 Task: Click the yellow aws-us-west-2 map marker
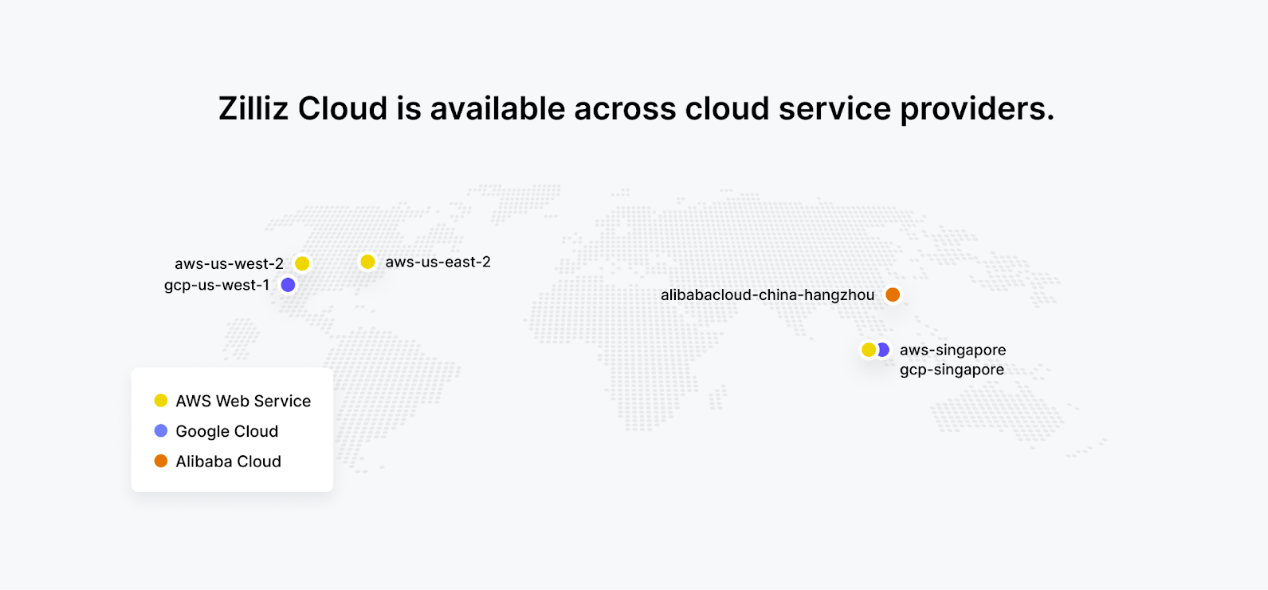302,264
